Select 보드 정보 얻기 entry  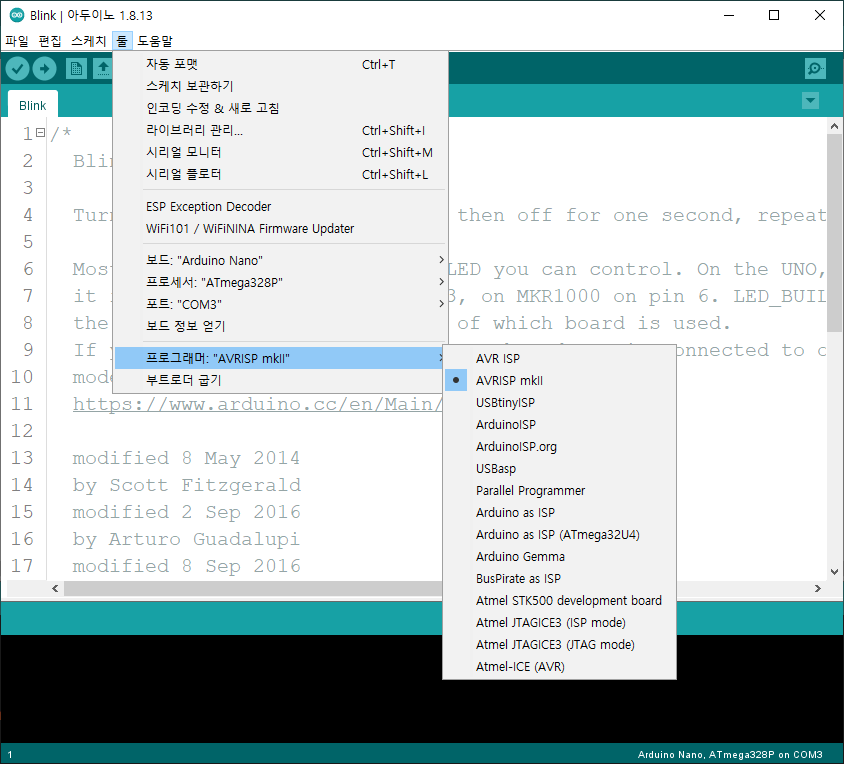click(280, 326)
